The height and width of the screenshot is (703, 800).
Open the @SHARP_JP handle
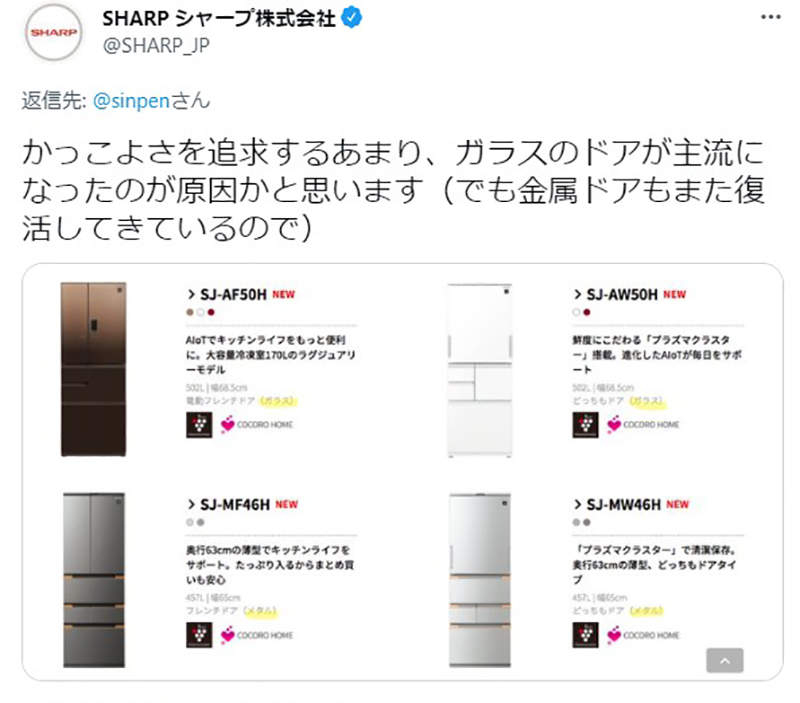pyautogui.click(x=156, y=45)
